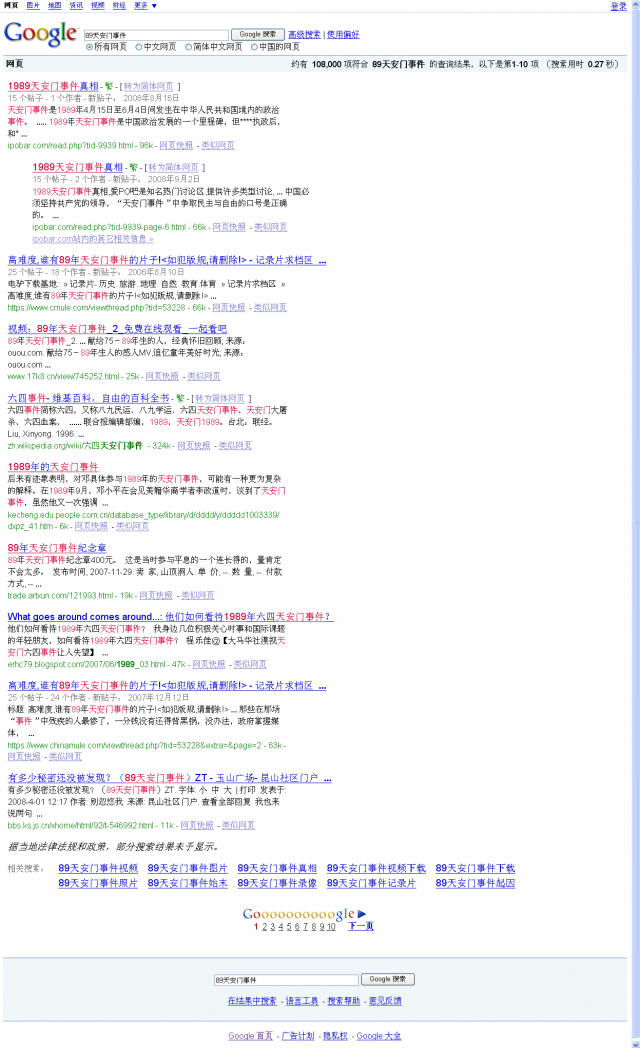Click the 下一页 next page link
Screen dimensions: 640x1049
pyautogui.click(x=361, y=927)
